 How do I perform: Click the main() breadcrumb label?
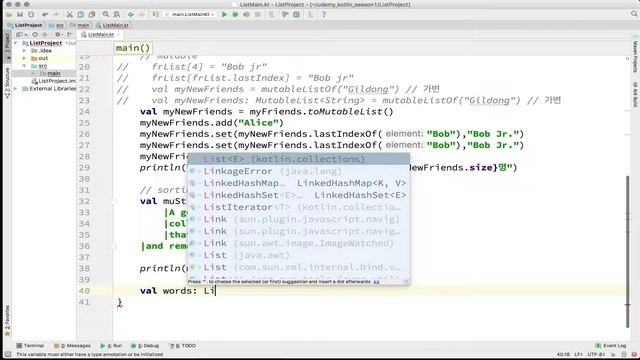coord(133,48)
